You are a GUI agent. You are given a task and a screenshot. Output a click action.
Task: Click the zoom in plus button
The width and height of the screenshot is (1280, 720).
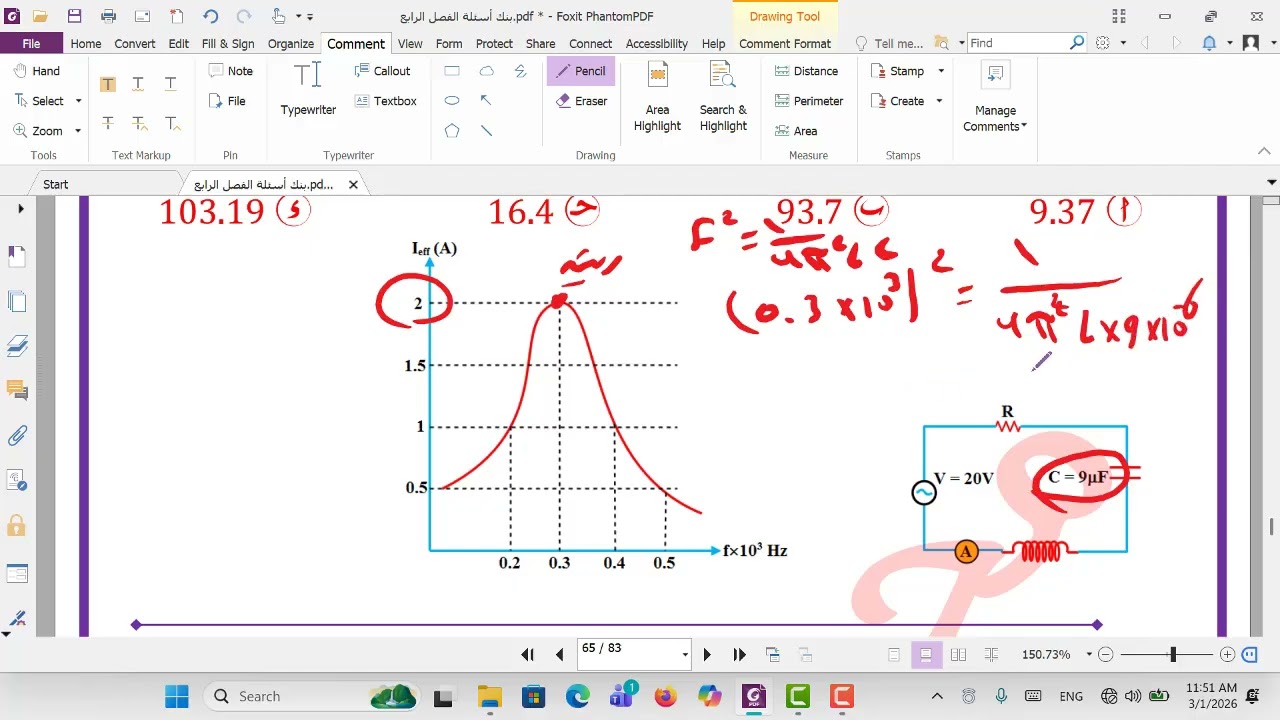1228,655
